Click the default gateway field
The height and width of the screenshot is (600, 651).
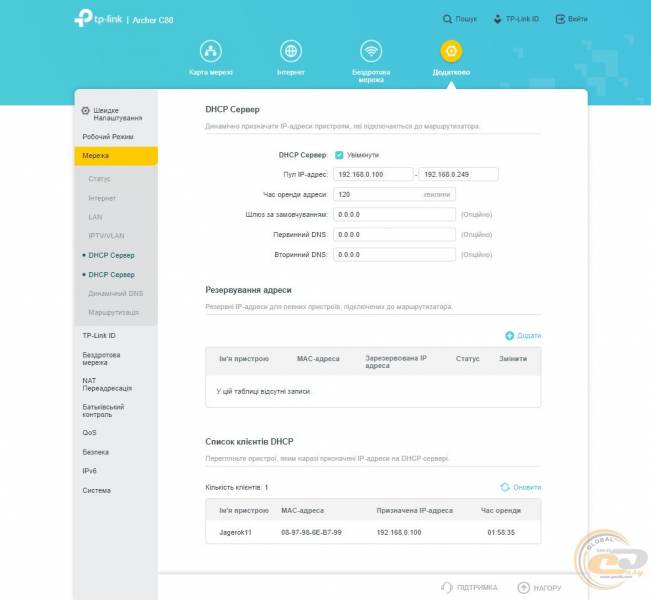[x=394, y=214]
